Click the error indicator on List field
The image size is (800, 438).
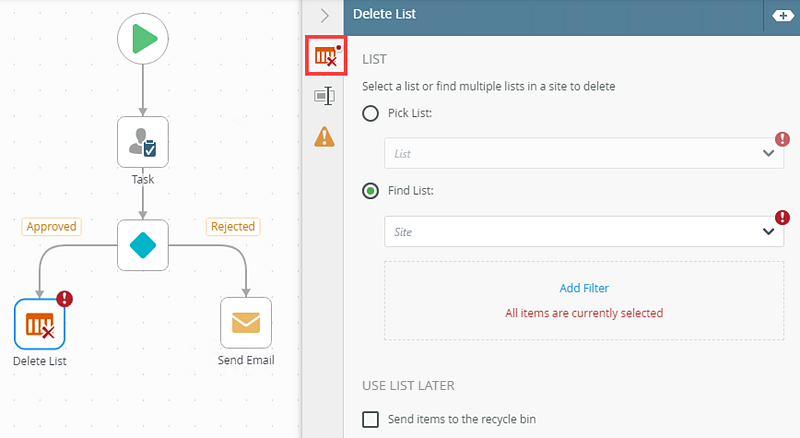pos(782,139)
